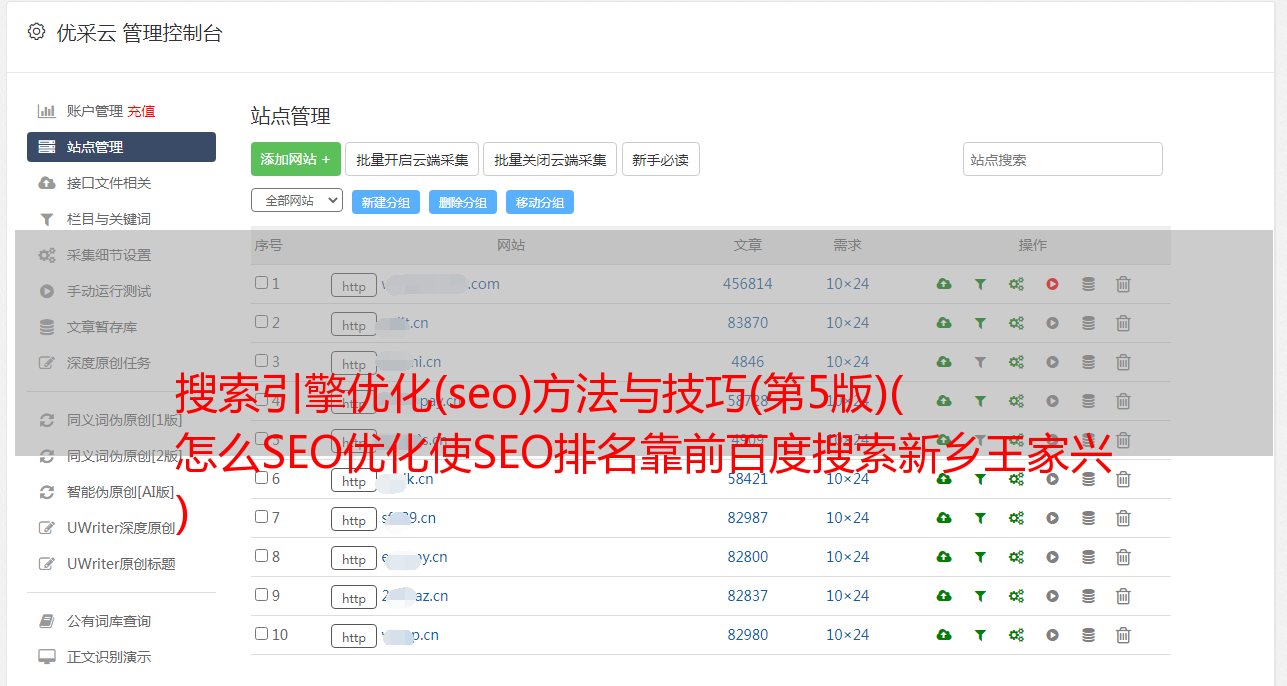The image size is (1287, 686).
Task: Click the trash icon in row 3
Action: pyautogui.click(x=1123, y=362)
